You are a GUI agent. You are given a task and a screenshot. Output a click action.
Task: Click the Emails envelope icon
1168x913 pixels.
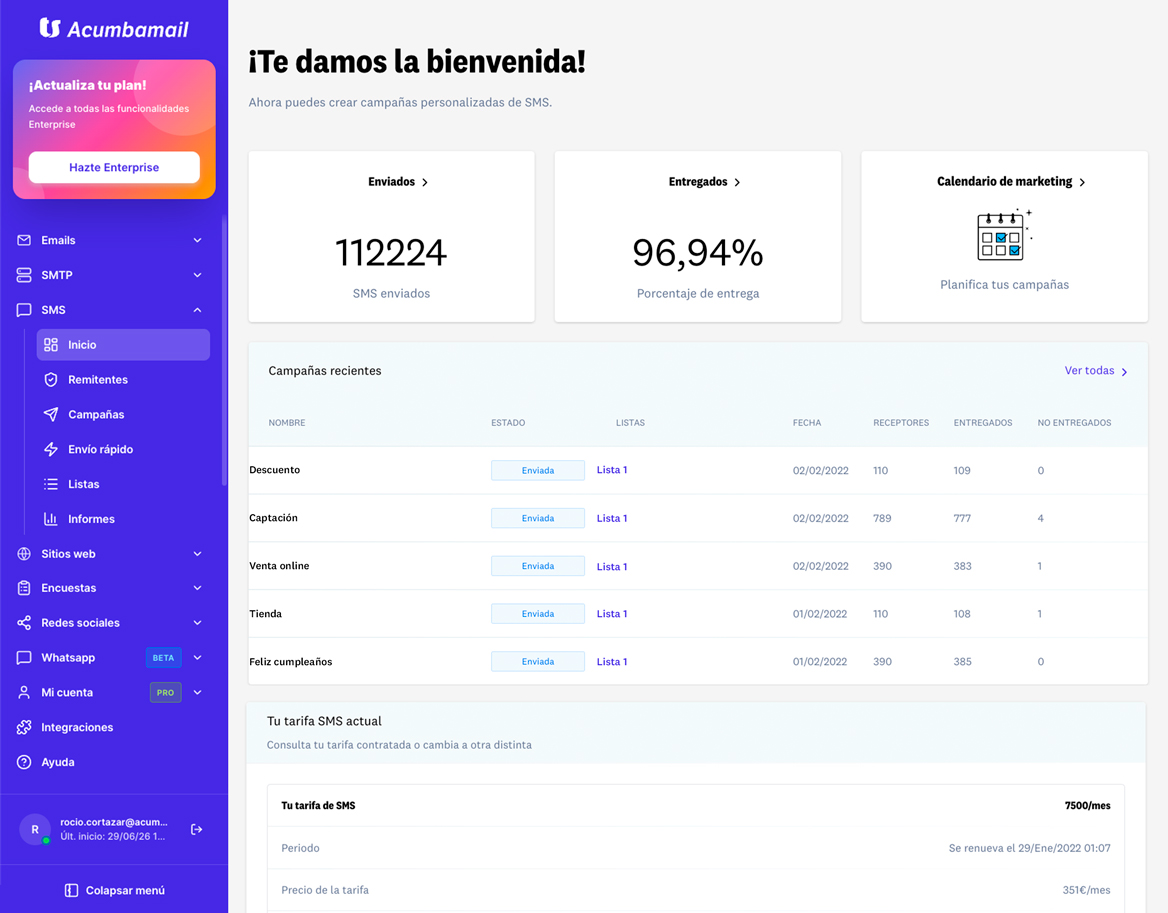24,240
